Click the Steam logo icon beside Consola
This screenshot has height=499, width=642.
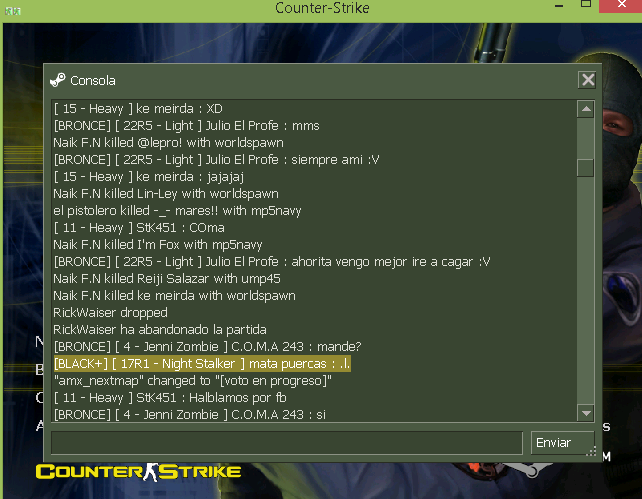pyautogui.click(x=58, y=80)
